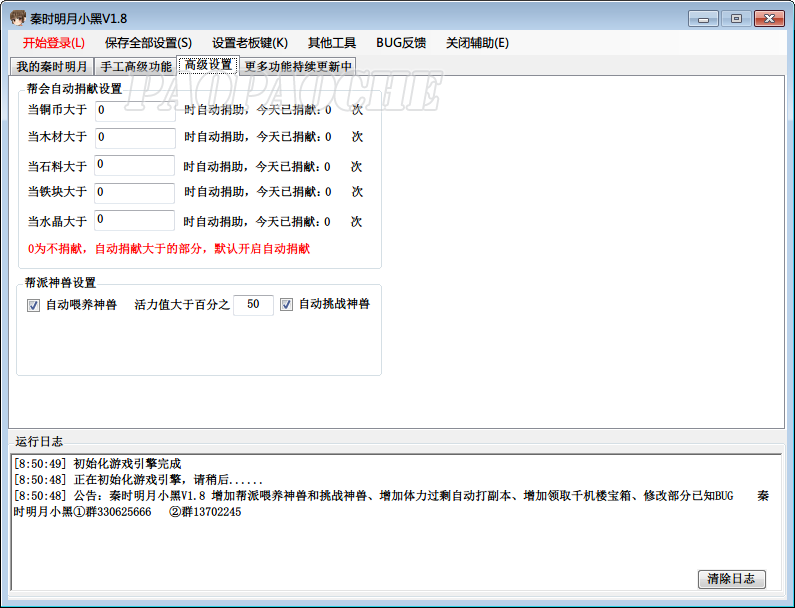Click 开始登录(L) menu item
This screenshot has width=795, height=608.
54,43
